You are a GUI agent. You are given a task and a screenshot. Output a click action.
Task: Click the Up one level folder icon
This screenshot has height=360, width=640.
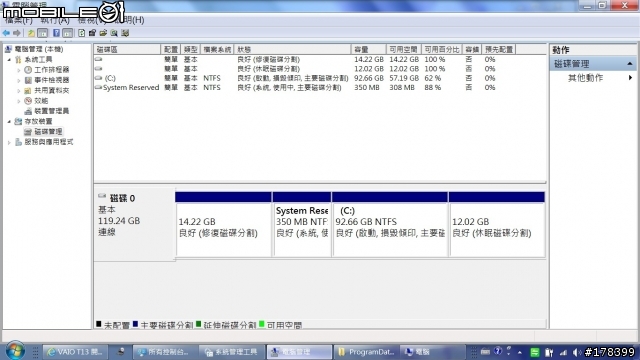[31, 33]
